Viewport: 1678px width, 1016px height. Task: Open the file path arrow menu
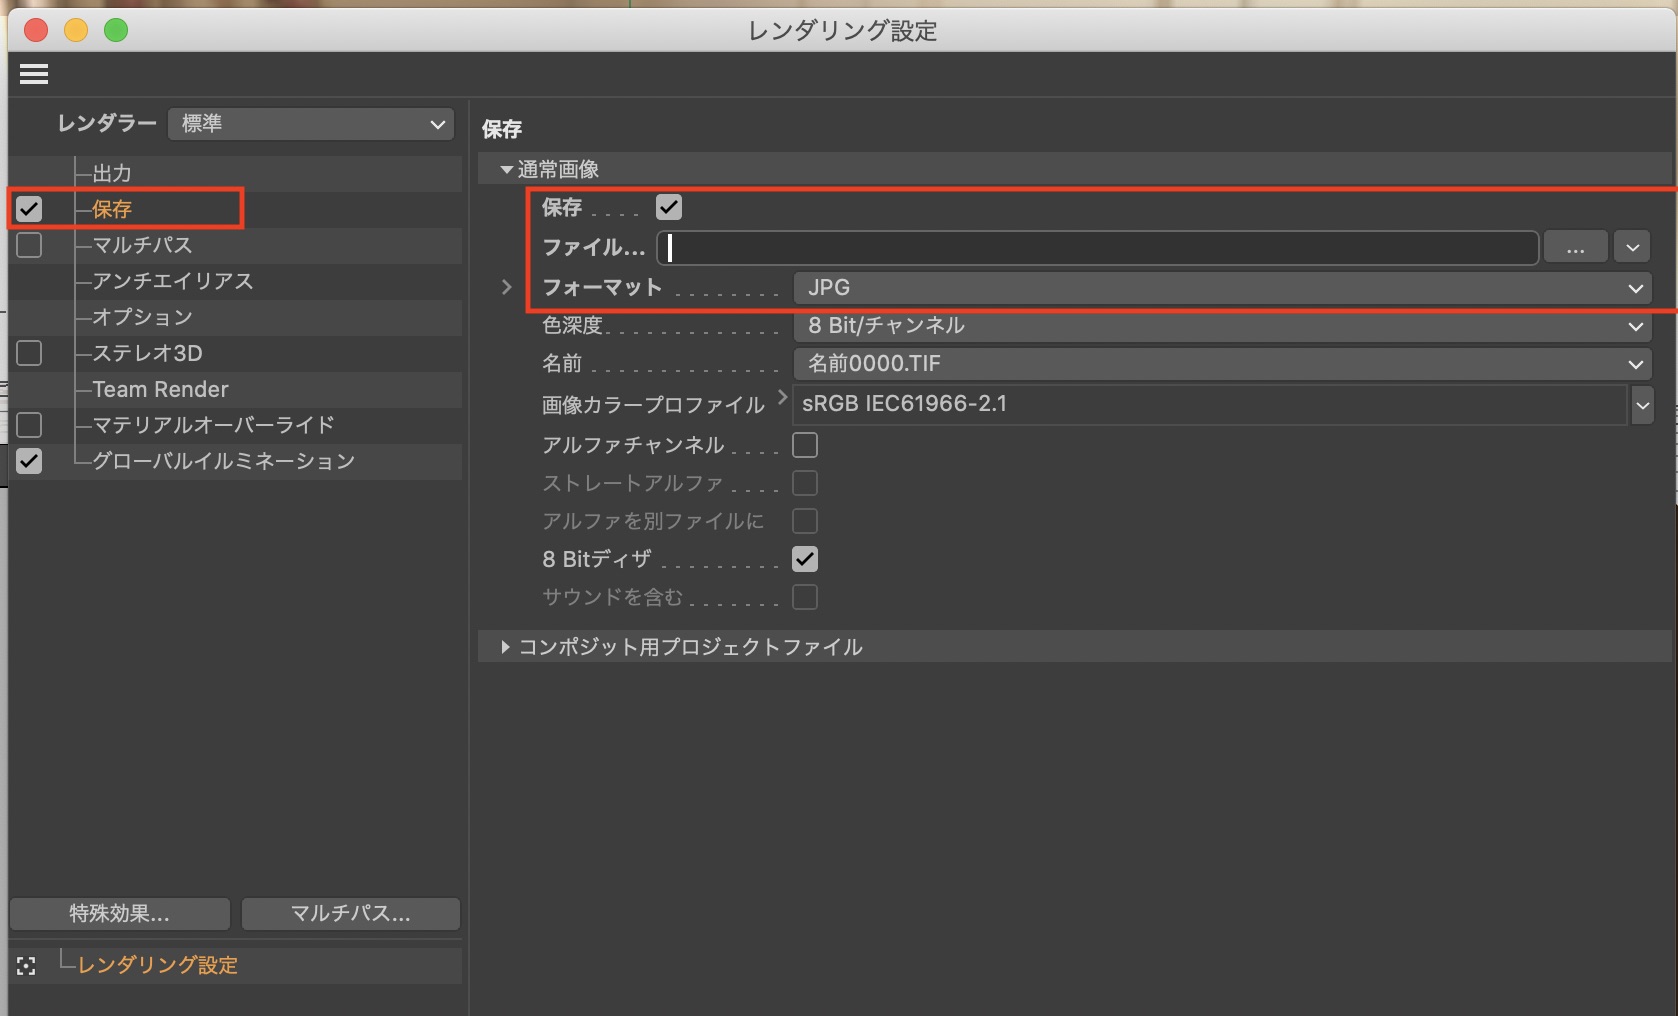(x=1632, y=248)
